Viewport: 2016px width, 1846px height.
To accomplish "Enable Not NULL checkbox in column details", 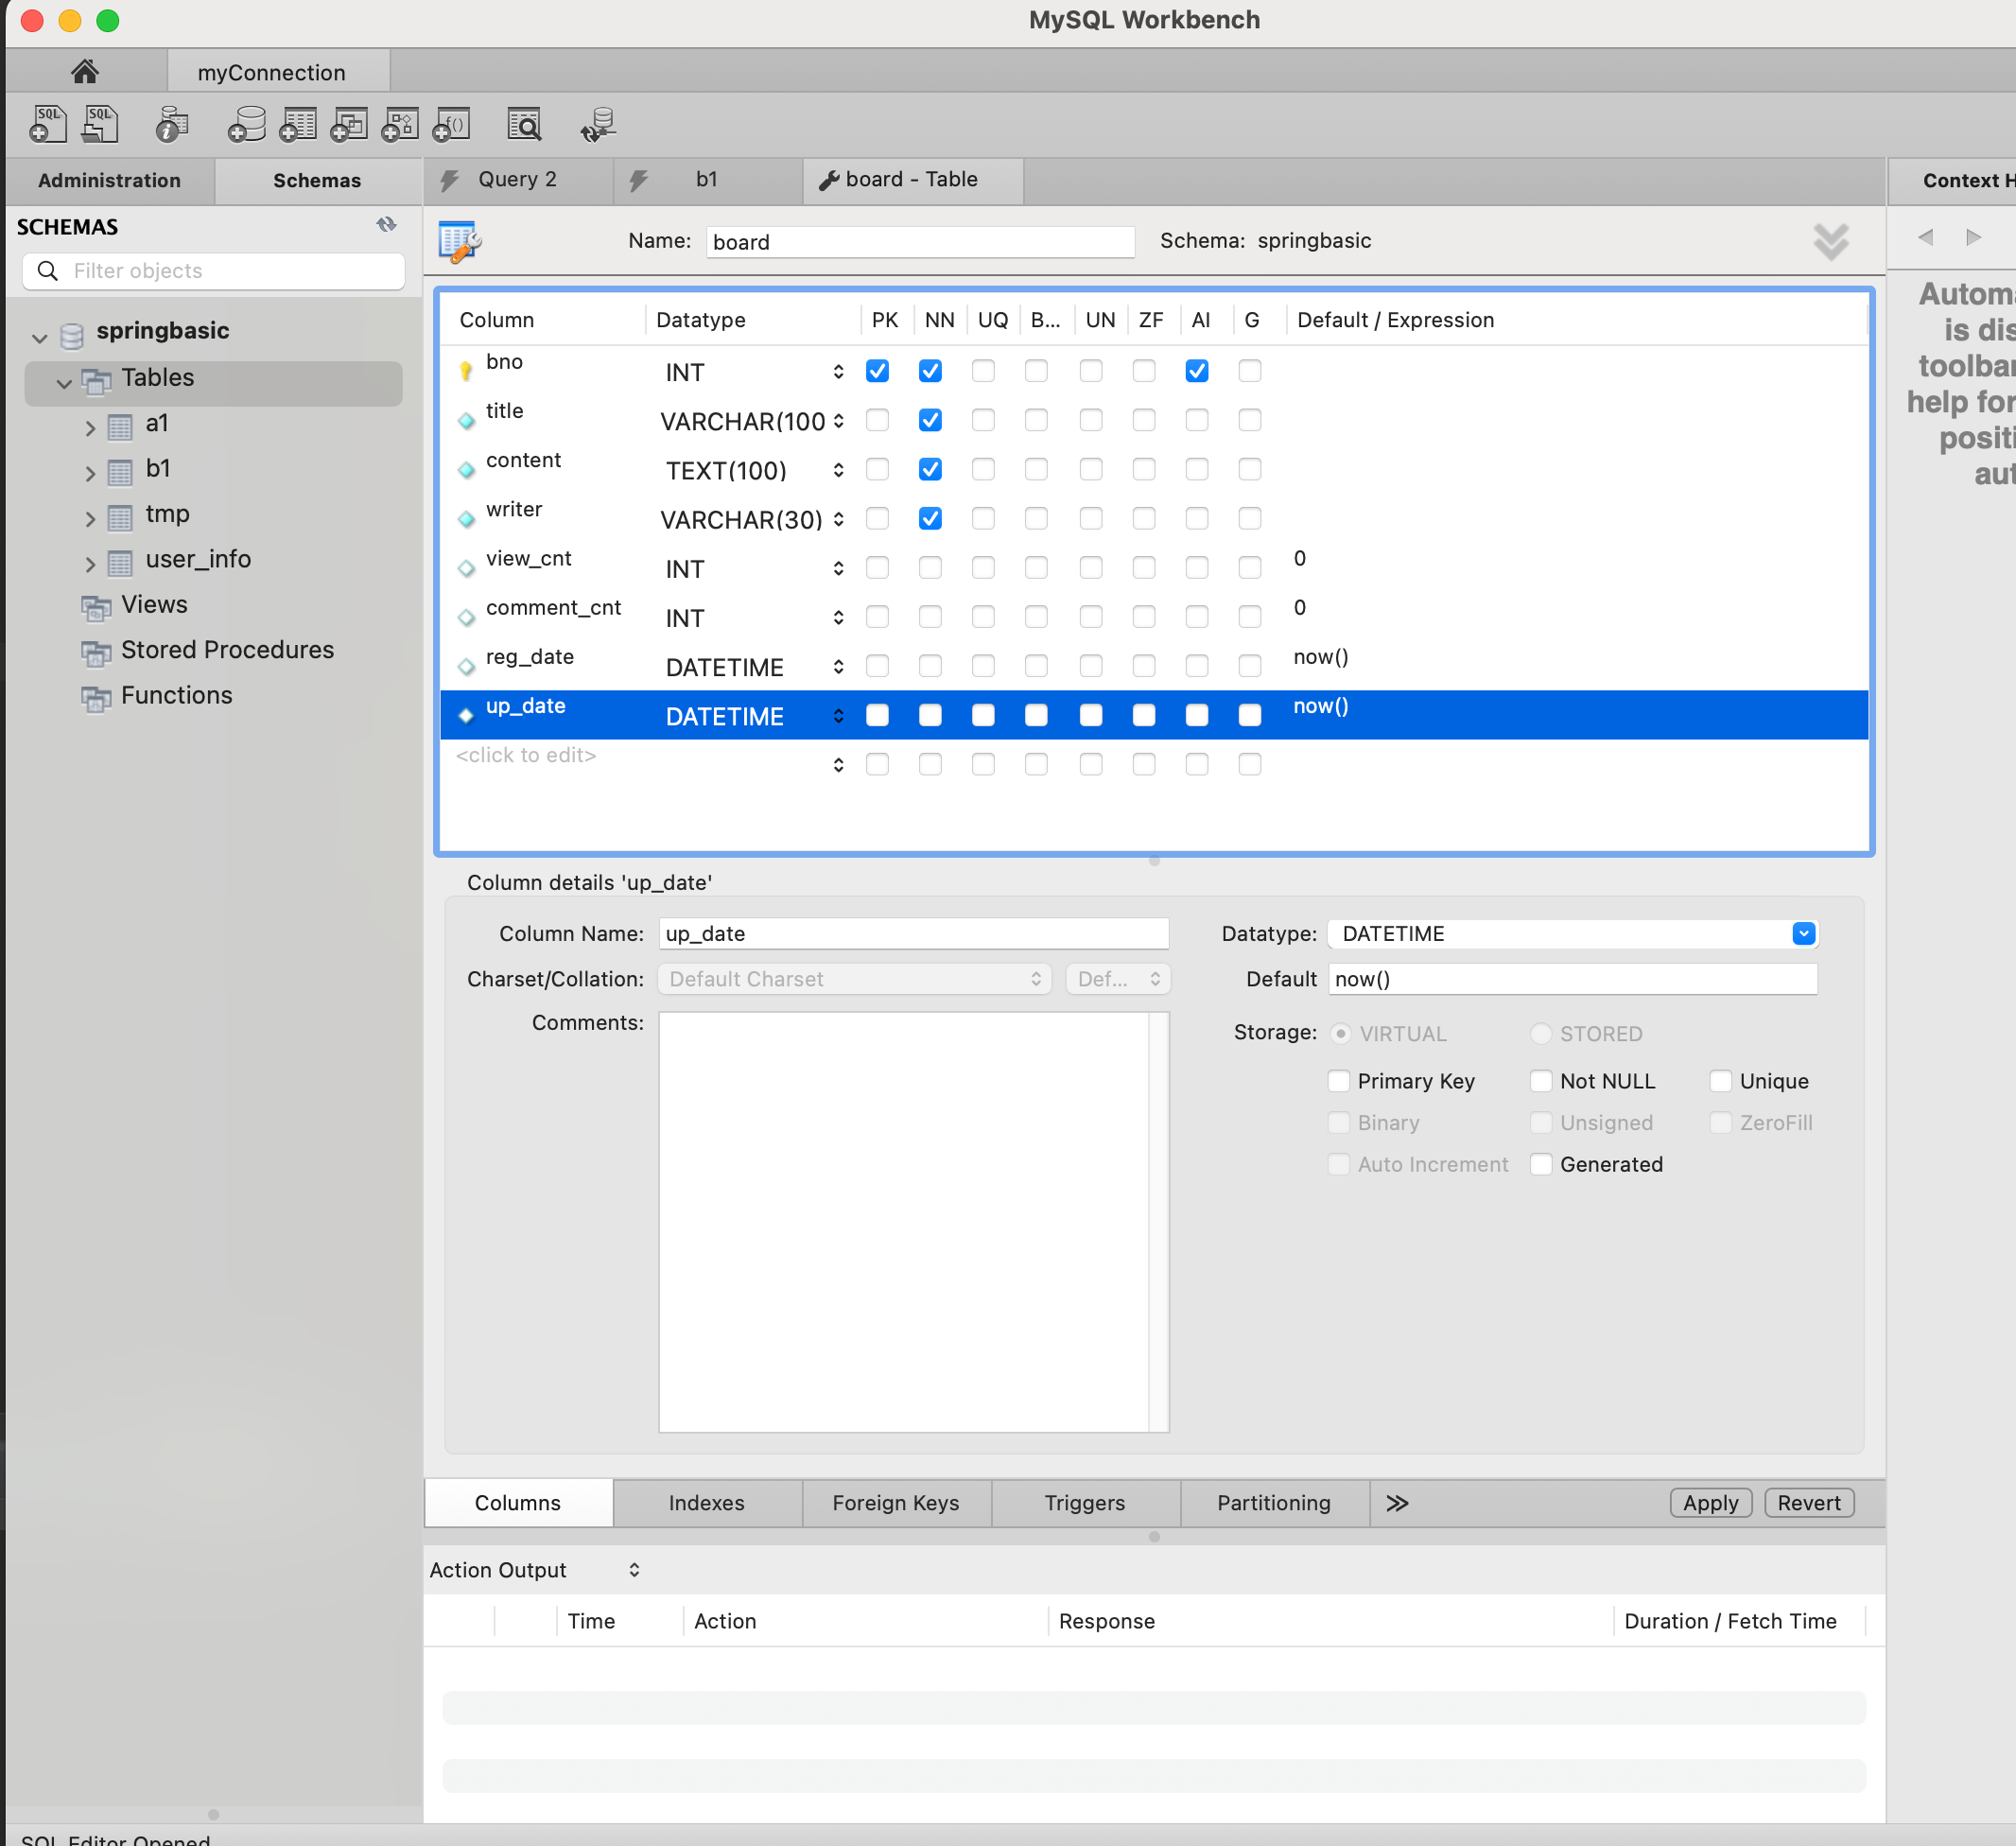I will click(1541, 1081).
